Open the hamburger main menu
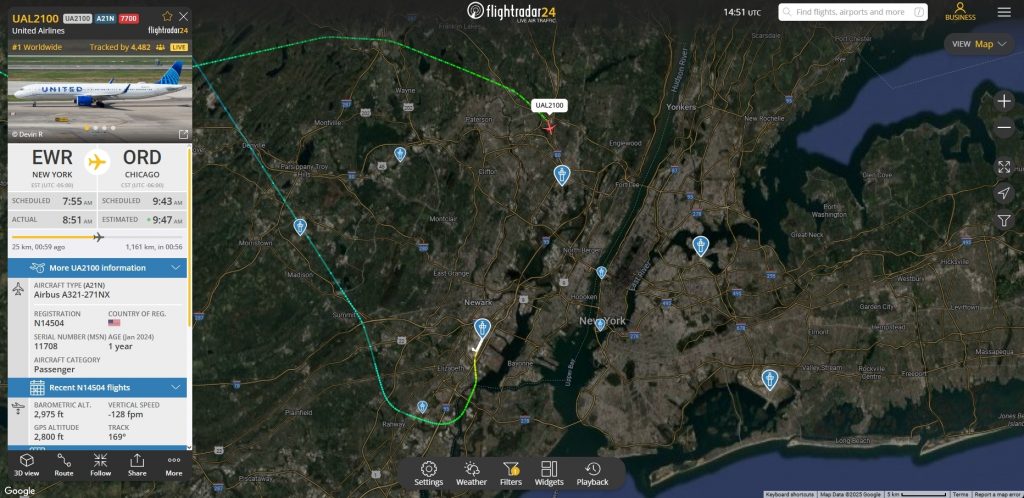 (x=1004, y=12)
